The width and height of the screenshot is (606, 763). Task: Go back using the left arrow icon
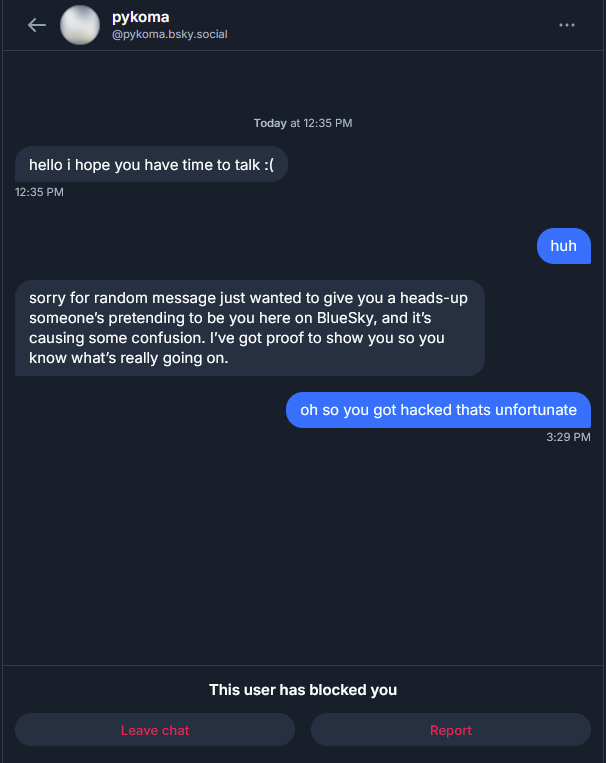(x=37, y=25)
